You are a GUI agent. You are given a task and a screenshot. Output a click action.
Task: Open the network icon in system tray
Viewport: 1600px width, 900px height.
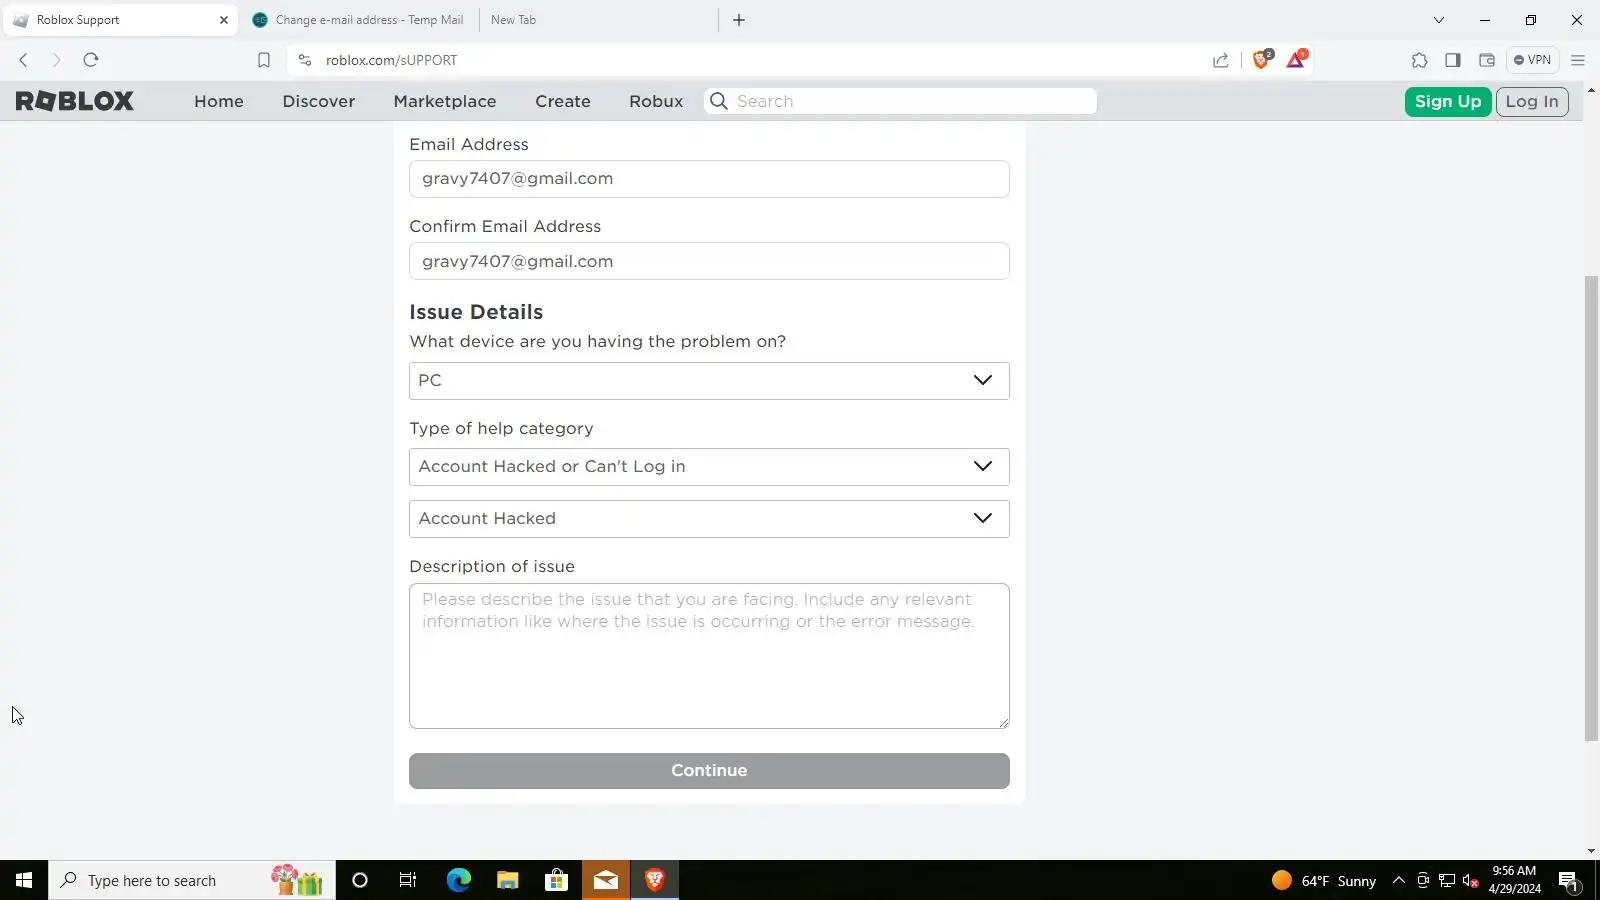point(1447,881)
